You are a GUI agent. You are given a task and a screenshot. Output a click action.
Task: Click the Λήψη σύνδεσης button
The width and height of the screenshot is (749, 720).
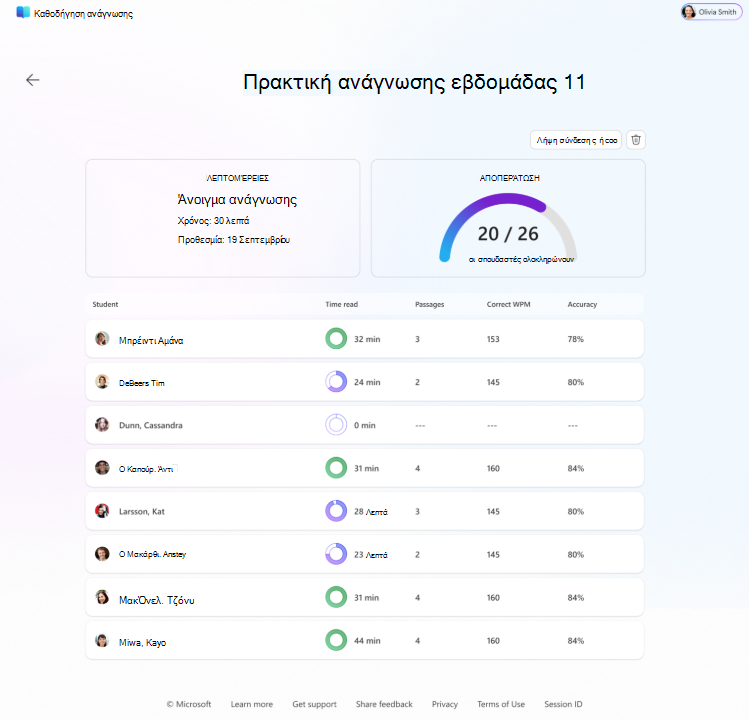point(576,140)
